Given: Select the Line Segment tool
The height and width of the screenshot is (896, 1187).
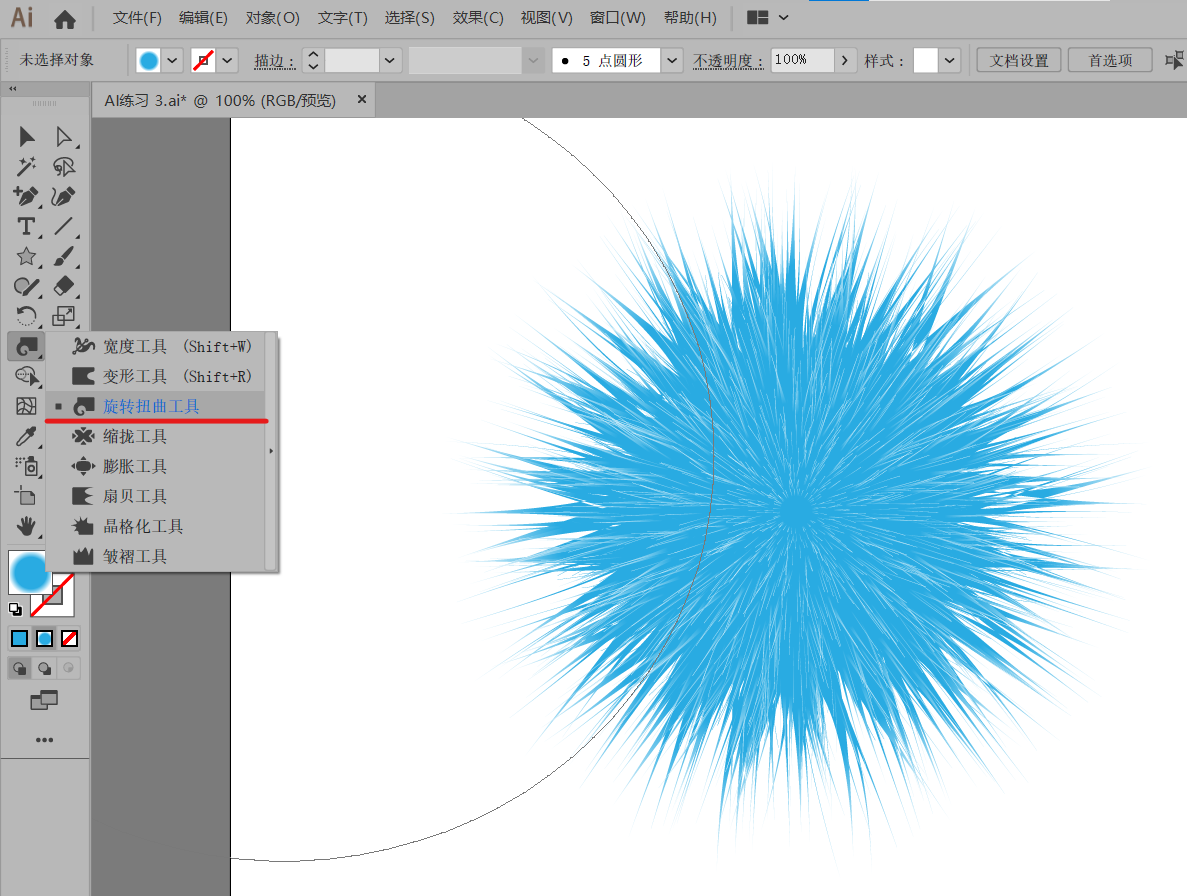Looking at the screenshot, I should [x=64, y=226].
